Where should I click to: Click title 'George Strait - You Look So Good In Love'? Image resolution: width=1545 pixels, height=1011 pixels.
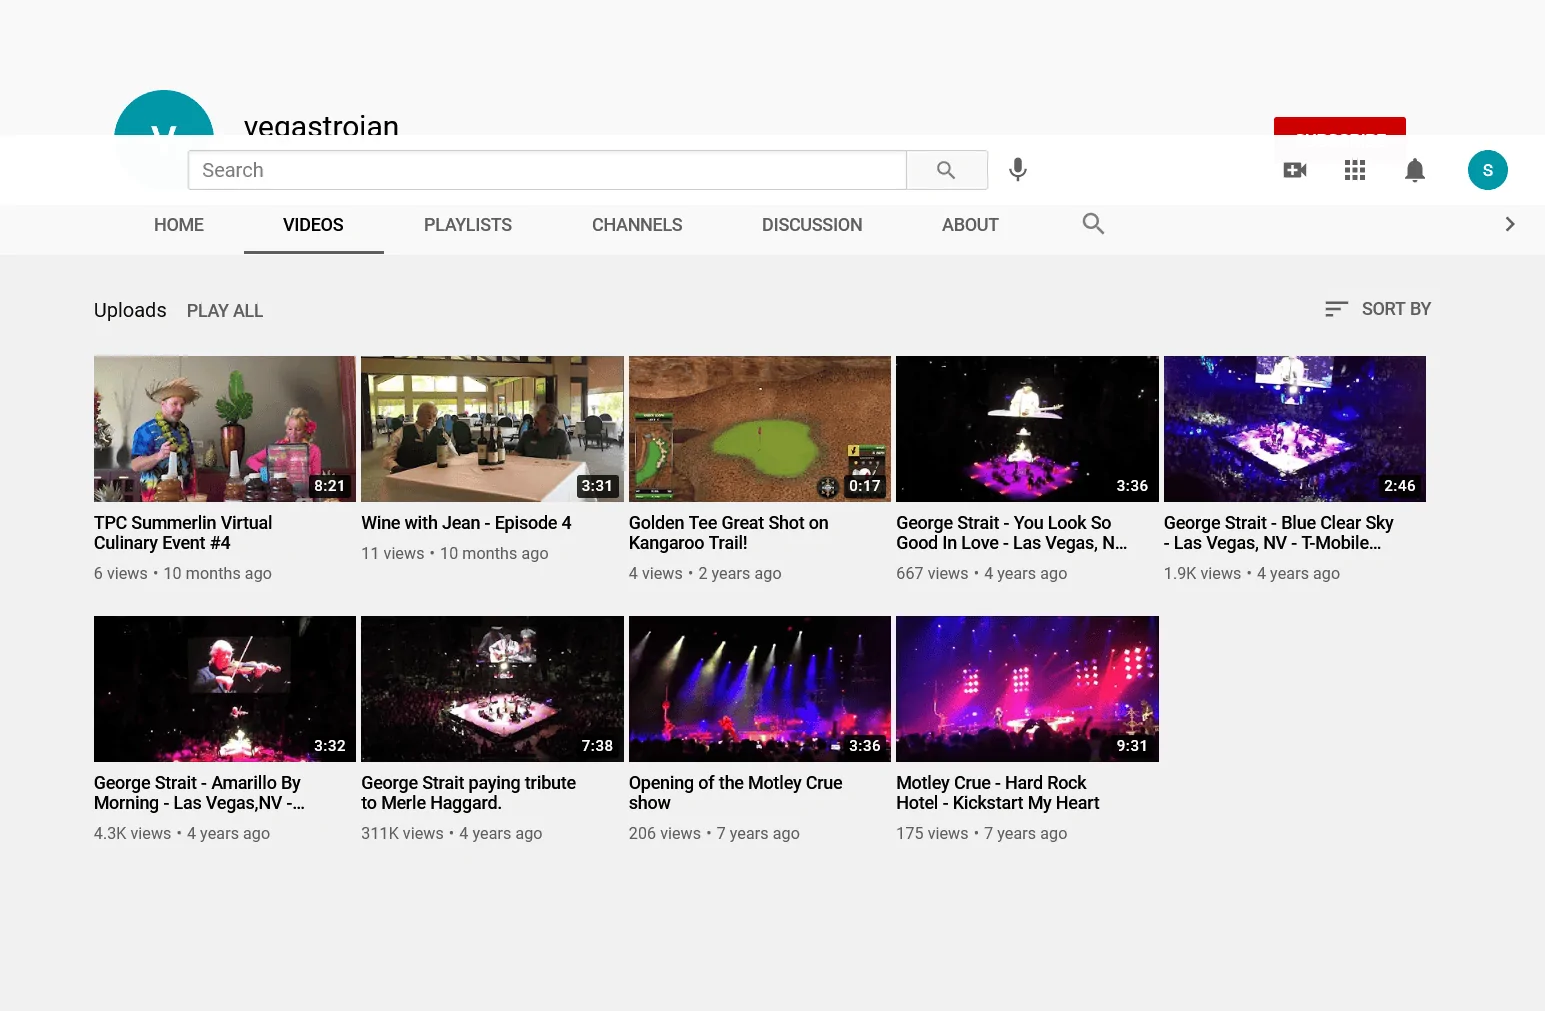1012,533
